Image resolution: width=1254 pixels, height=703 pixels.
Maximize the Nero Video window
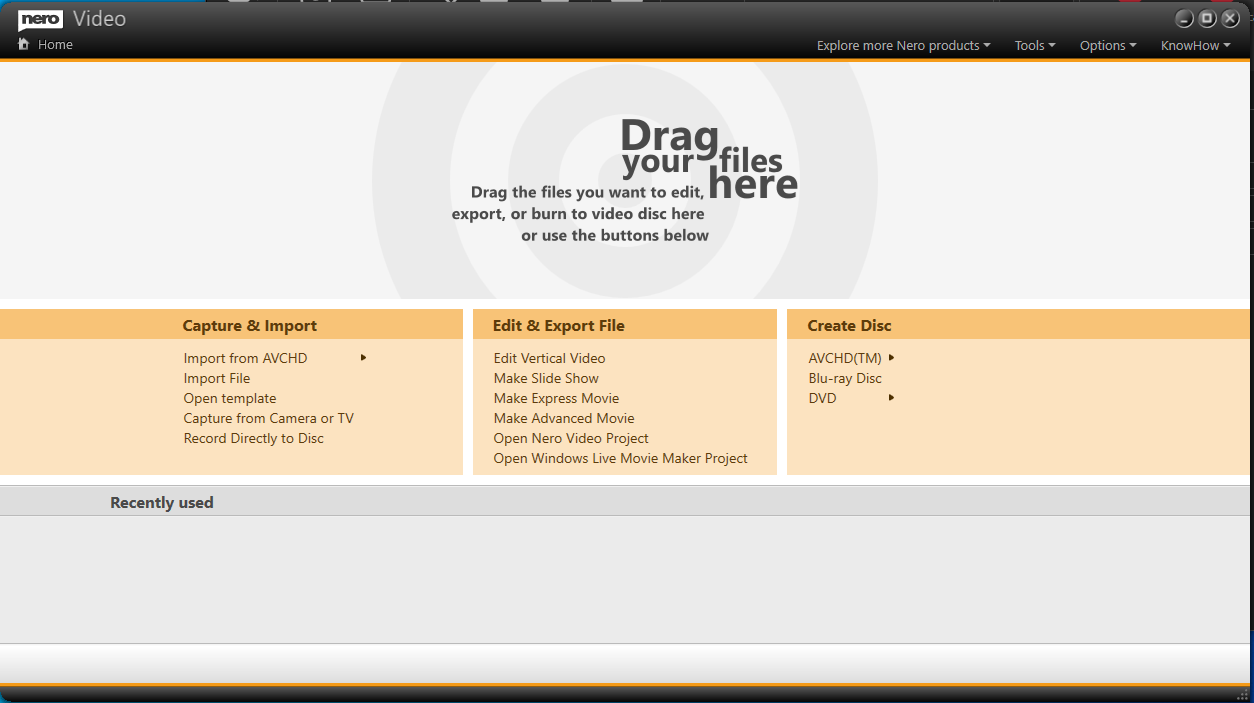(1208, 19)
